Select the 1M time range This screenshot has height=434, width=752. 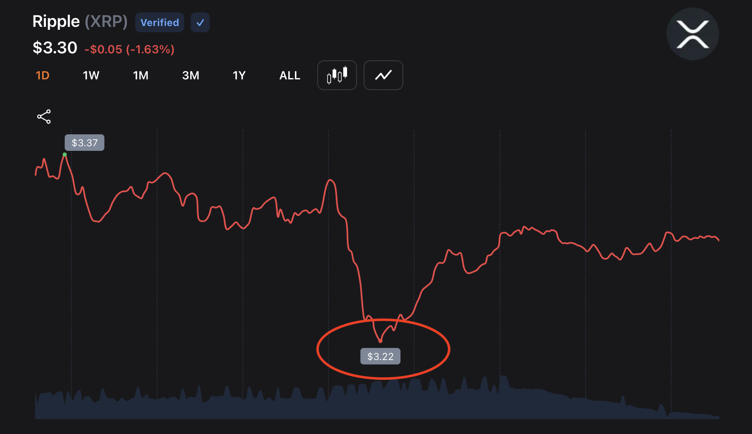(x=141, y=75)
